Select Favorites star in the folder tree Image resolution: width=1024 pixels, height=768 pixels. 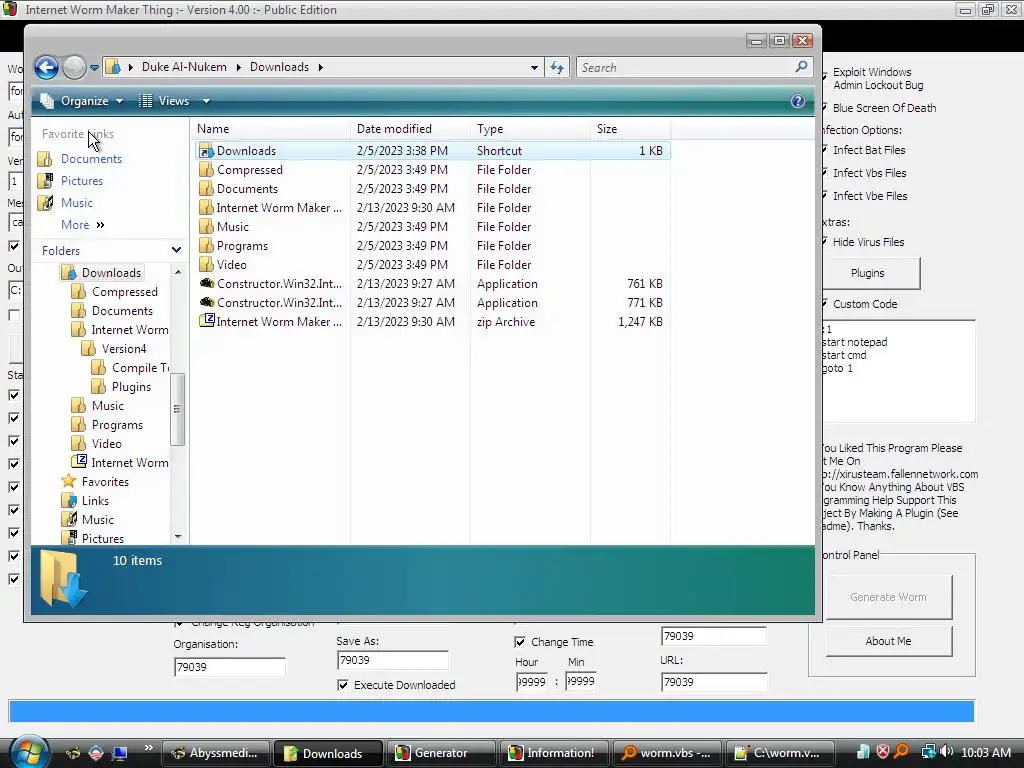[x=69, y=481]
